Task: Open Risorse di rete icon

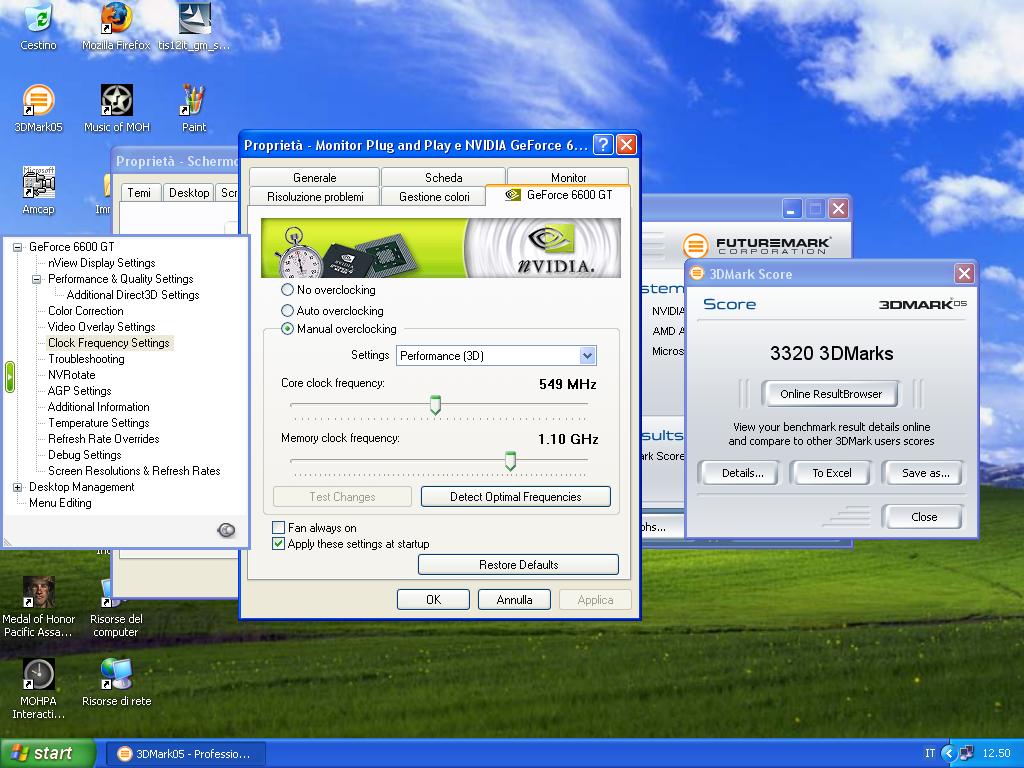Action: 116,683
